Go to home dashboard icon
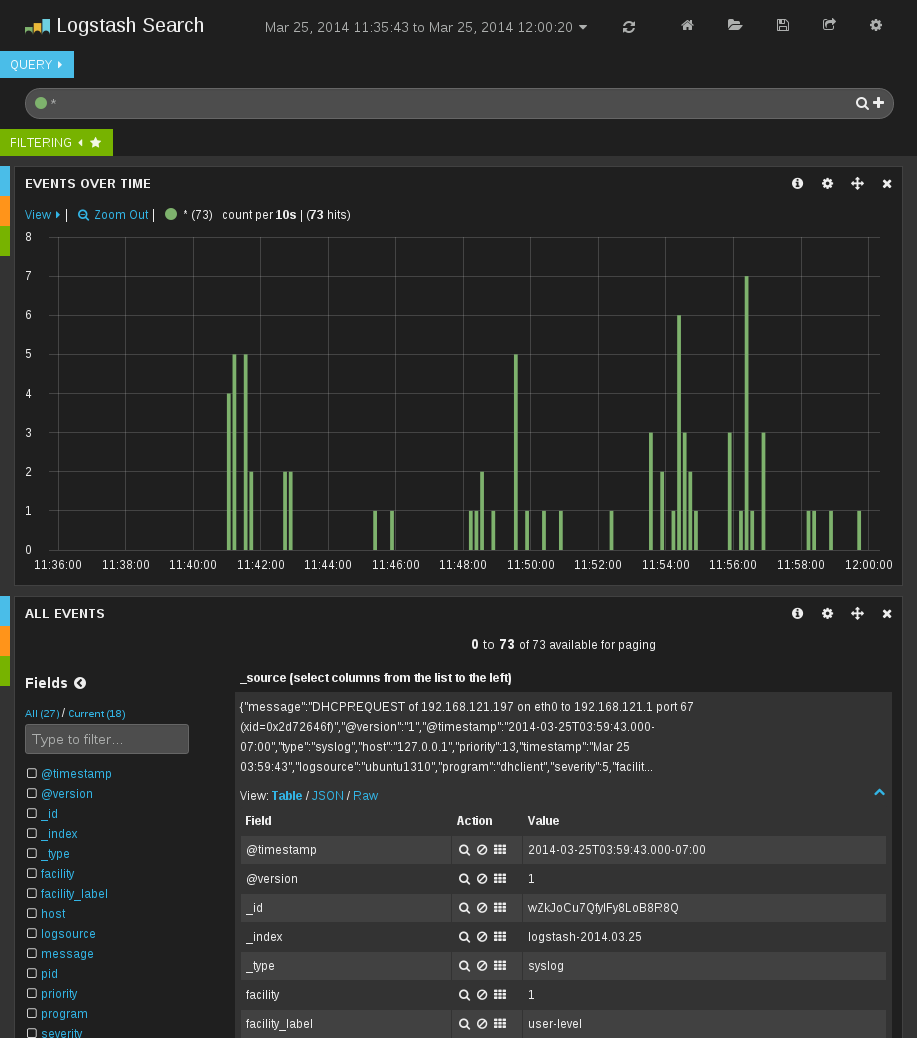Image resolution: width=917 pixels, height=1038 pixels. pos(687,25)
